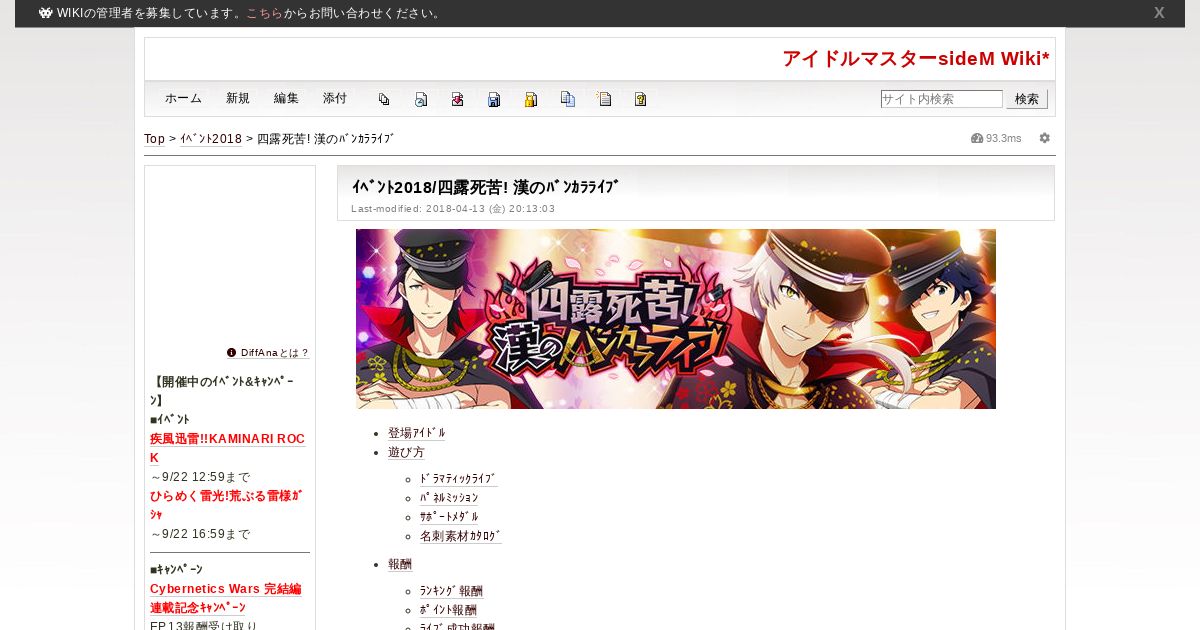Click the copy-page toolbar icon
The image size is (1200, 630).
point(384,99)
